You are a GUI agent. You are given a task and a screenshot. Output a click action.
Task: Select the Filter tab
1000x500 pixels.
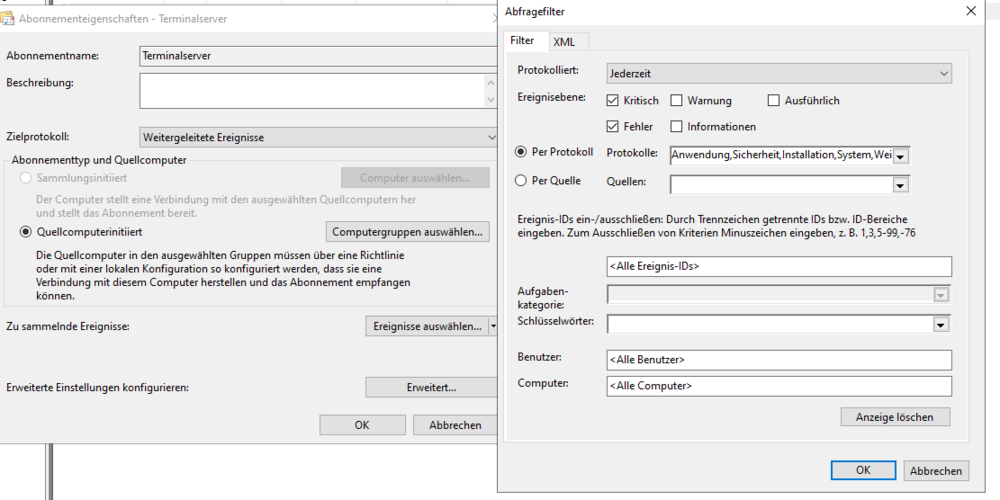point(522,41)
